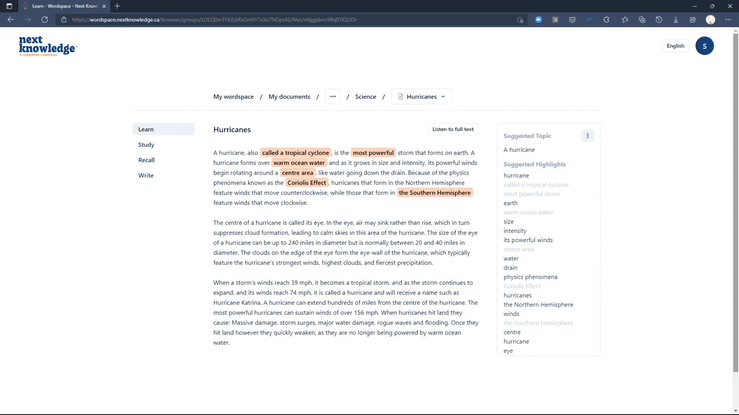Select suggested highlight 'centre'
The height and width of the screenshot is (415, 739).
[512, 332]
